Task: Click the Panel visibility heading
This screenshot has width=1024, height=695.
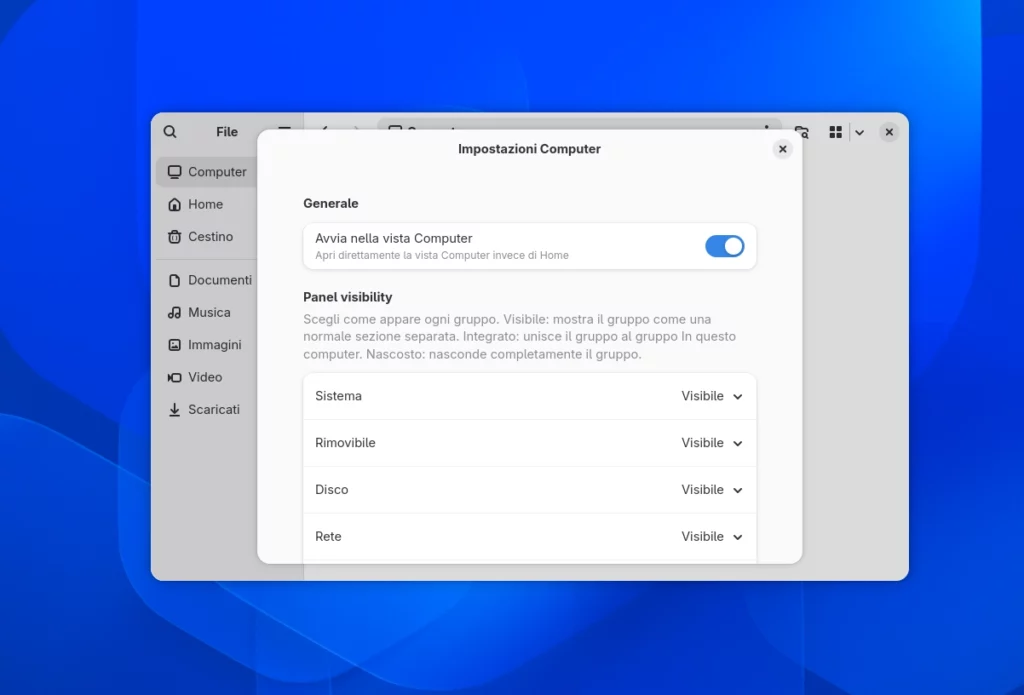Action: point(347,297)
